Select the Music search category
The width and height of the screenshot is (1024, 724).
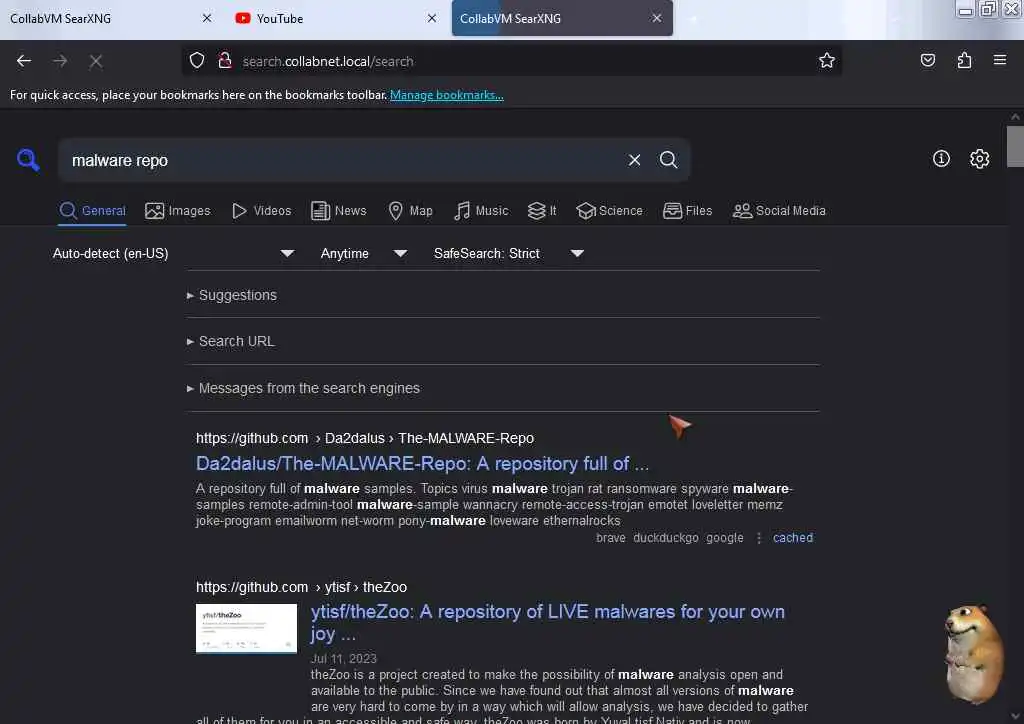481,211
